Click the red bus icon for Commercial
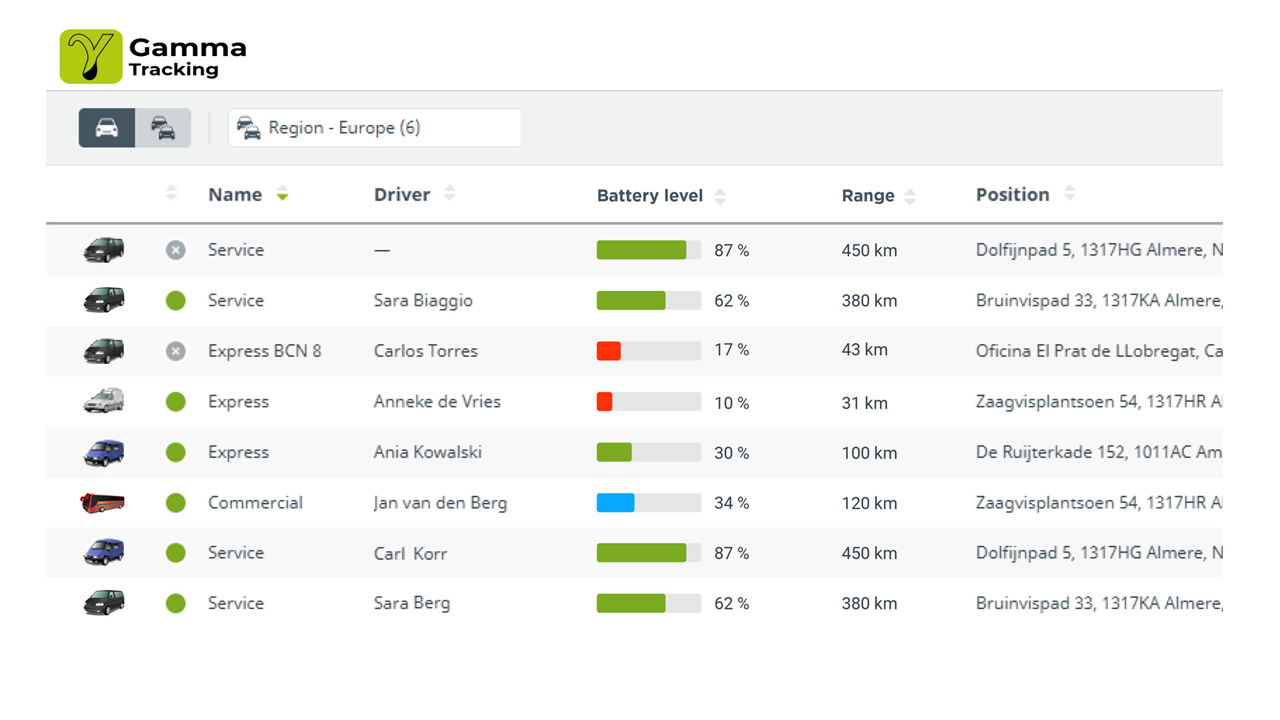Image resolution: width=1280 pixels, height=720 pixels. point(103,502)
